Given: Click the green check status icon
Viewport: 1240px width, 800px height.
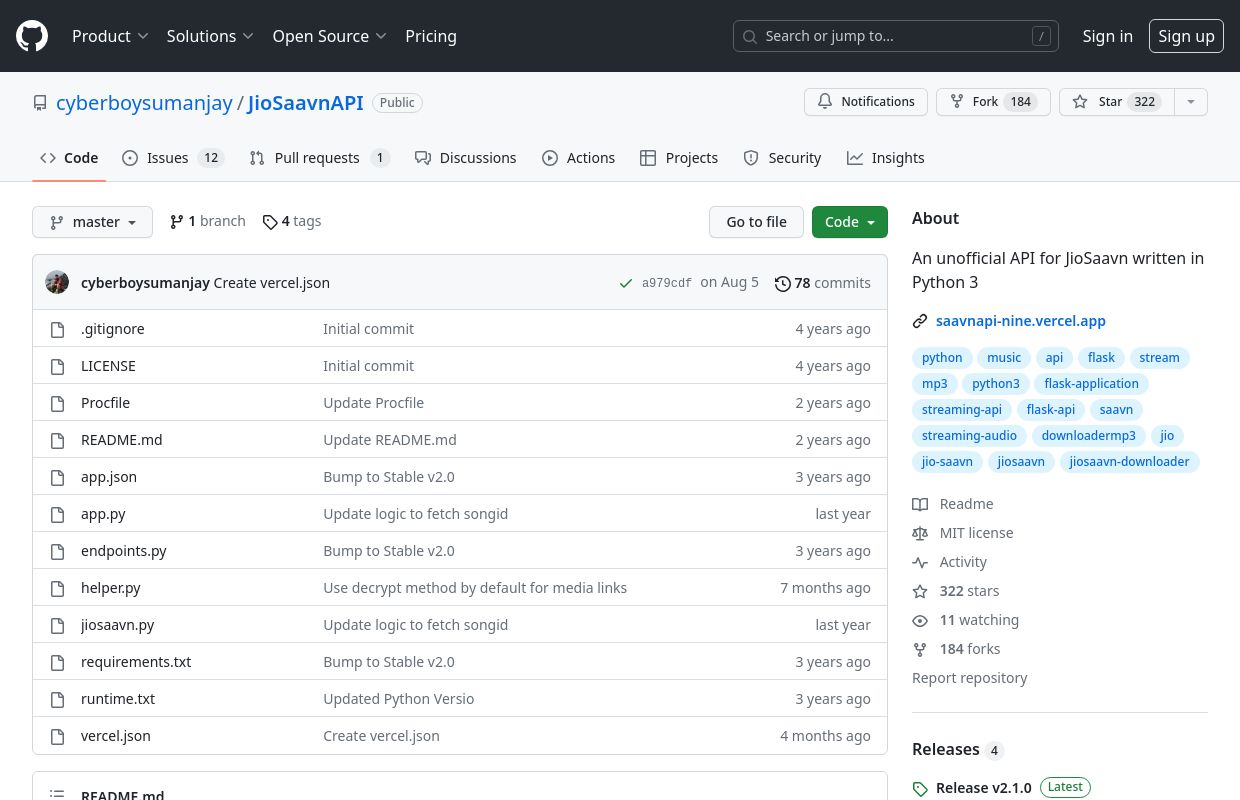Looking at the screenshot, I should pyautogui.click(x=626, y=283).
